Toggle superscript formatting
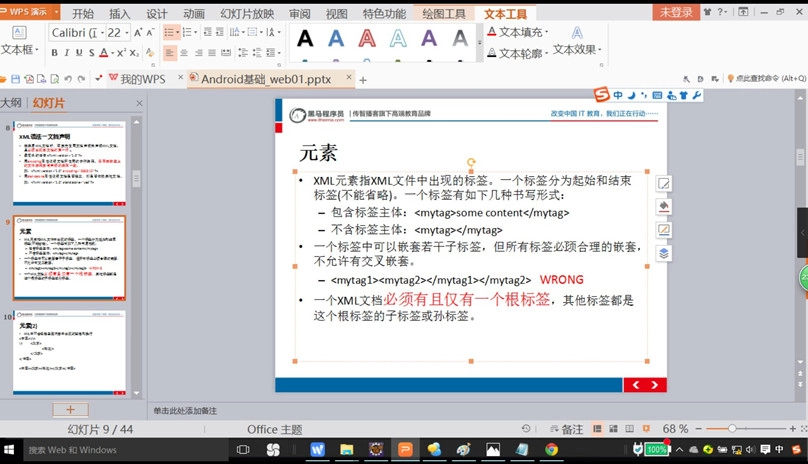The width and height of the screenshot is (808, 464). (121, 53)
